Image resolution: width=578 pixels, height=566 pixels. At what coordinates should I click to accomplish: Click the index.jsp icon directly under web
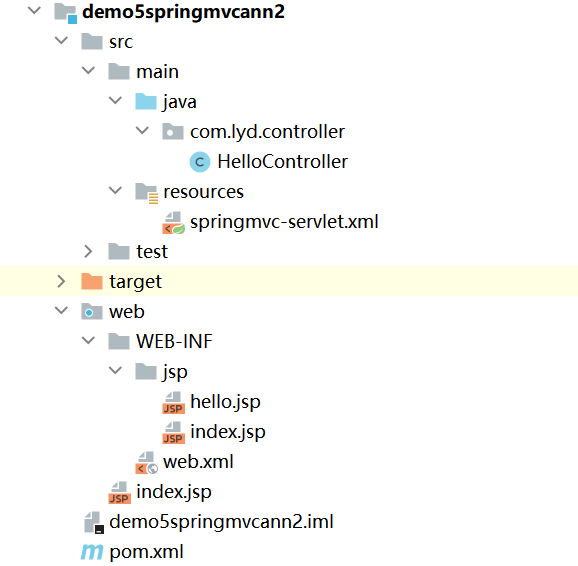click(119, 493)
